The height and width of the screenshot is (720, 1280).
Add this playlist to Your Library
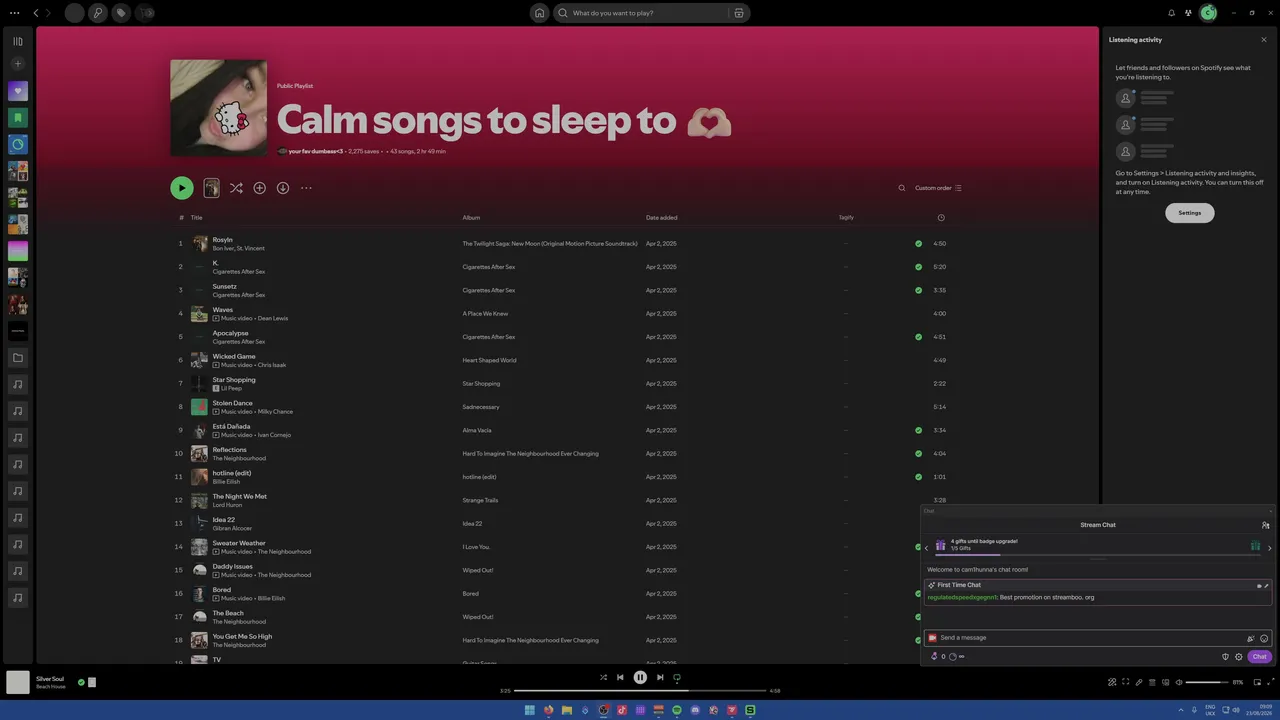point(259,188)
